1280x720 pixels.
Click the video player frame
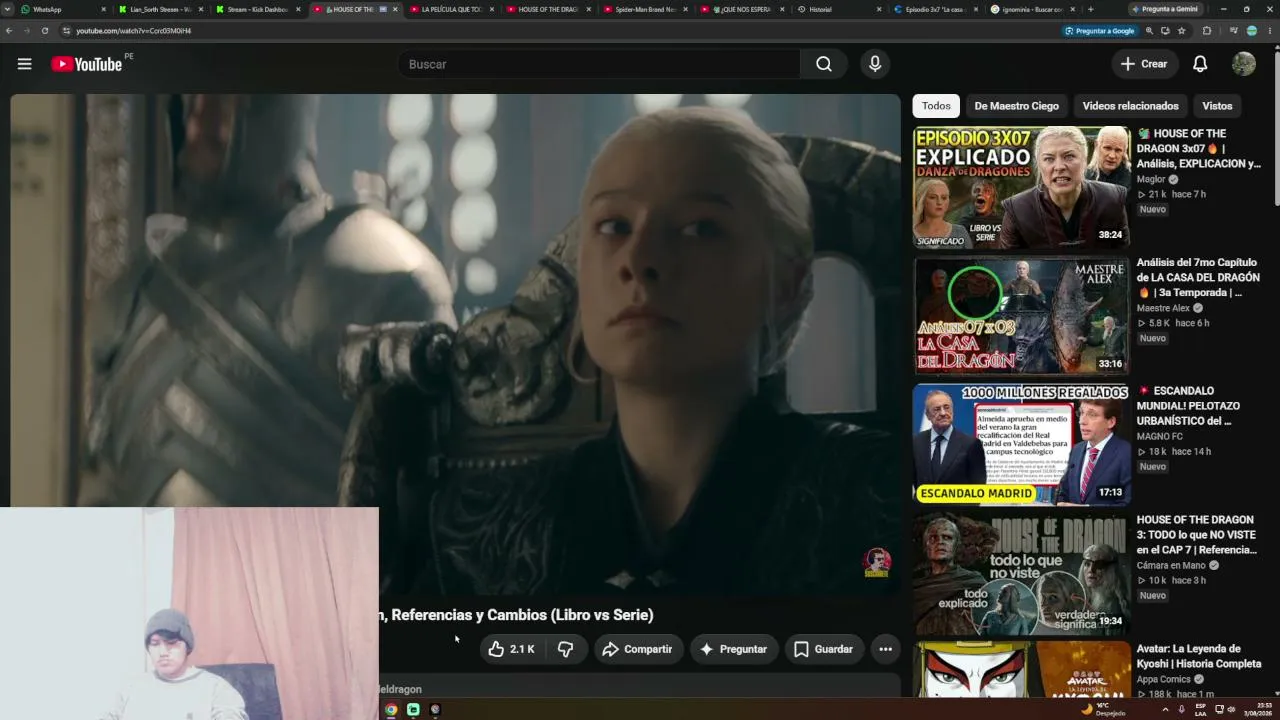[x=455, y=345]
